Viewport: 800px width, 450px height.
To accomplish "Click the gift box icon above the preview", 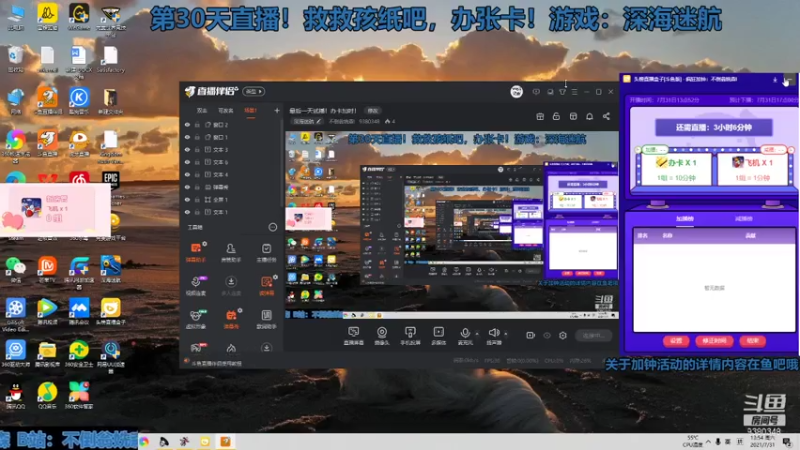I will (540, 116).
